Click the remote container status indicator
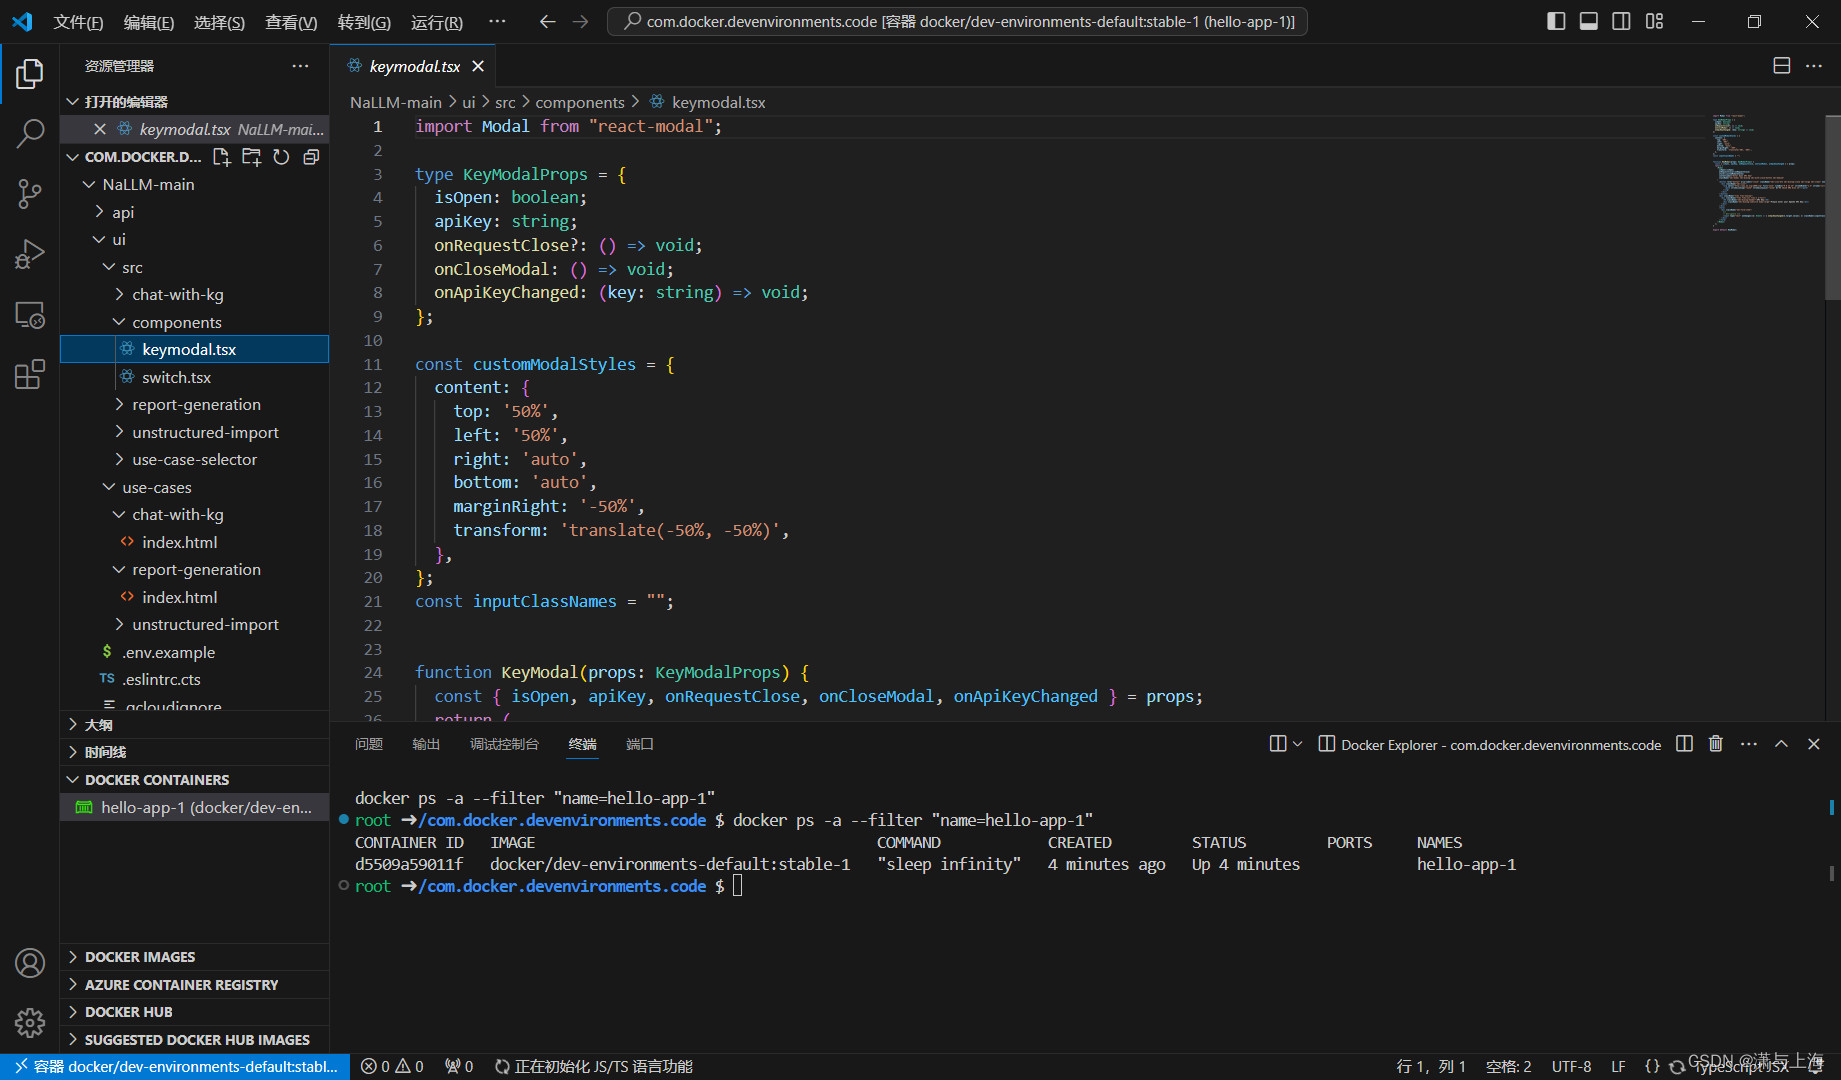Screen dimensions: 1841x1080 pos(175,1067)
